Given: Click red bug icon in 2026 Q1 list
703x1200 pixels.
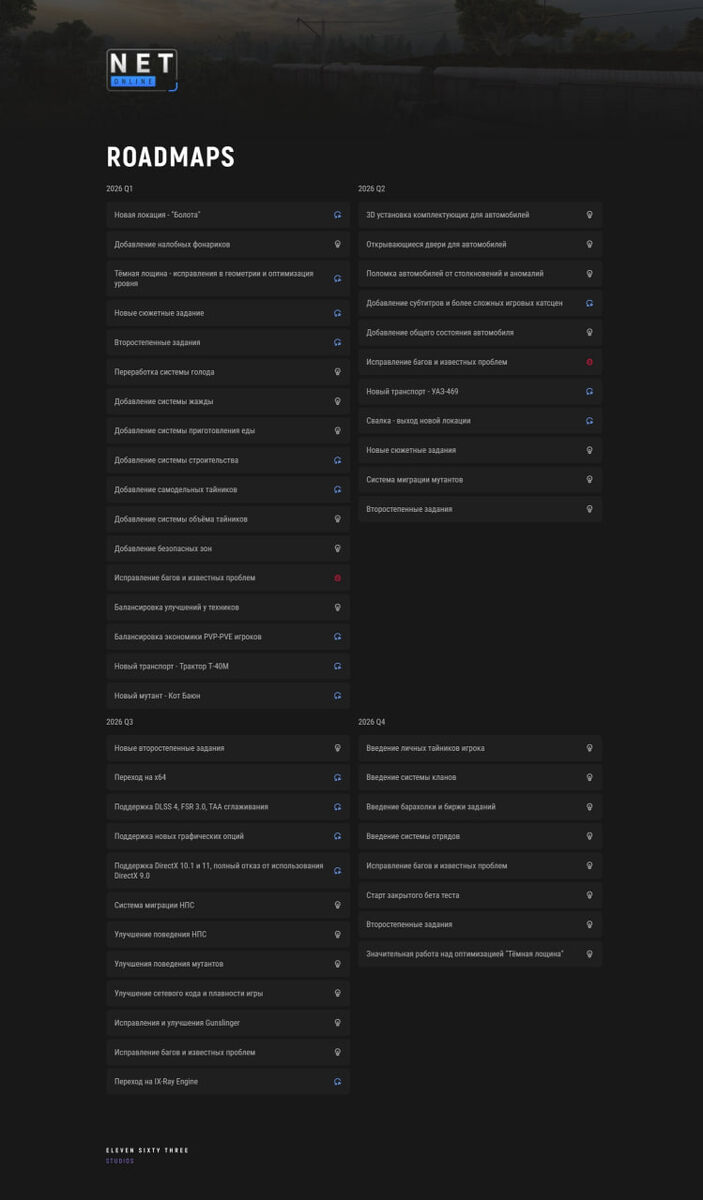Looking at the screenshot, I should 338,578.
